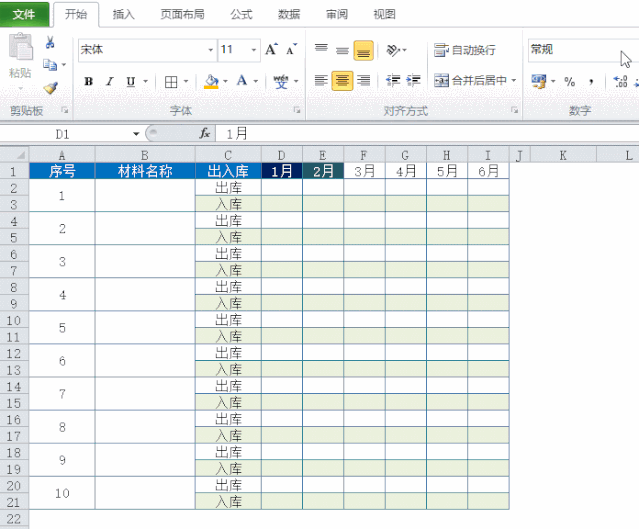639x529 pixels.
Task: Click the 2月 header cell
Action: (323, 171)
